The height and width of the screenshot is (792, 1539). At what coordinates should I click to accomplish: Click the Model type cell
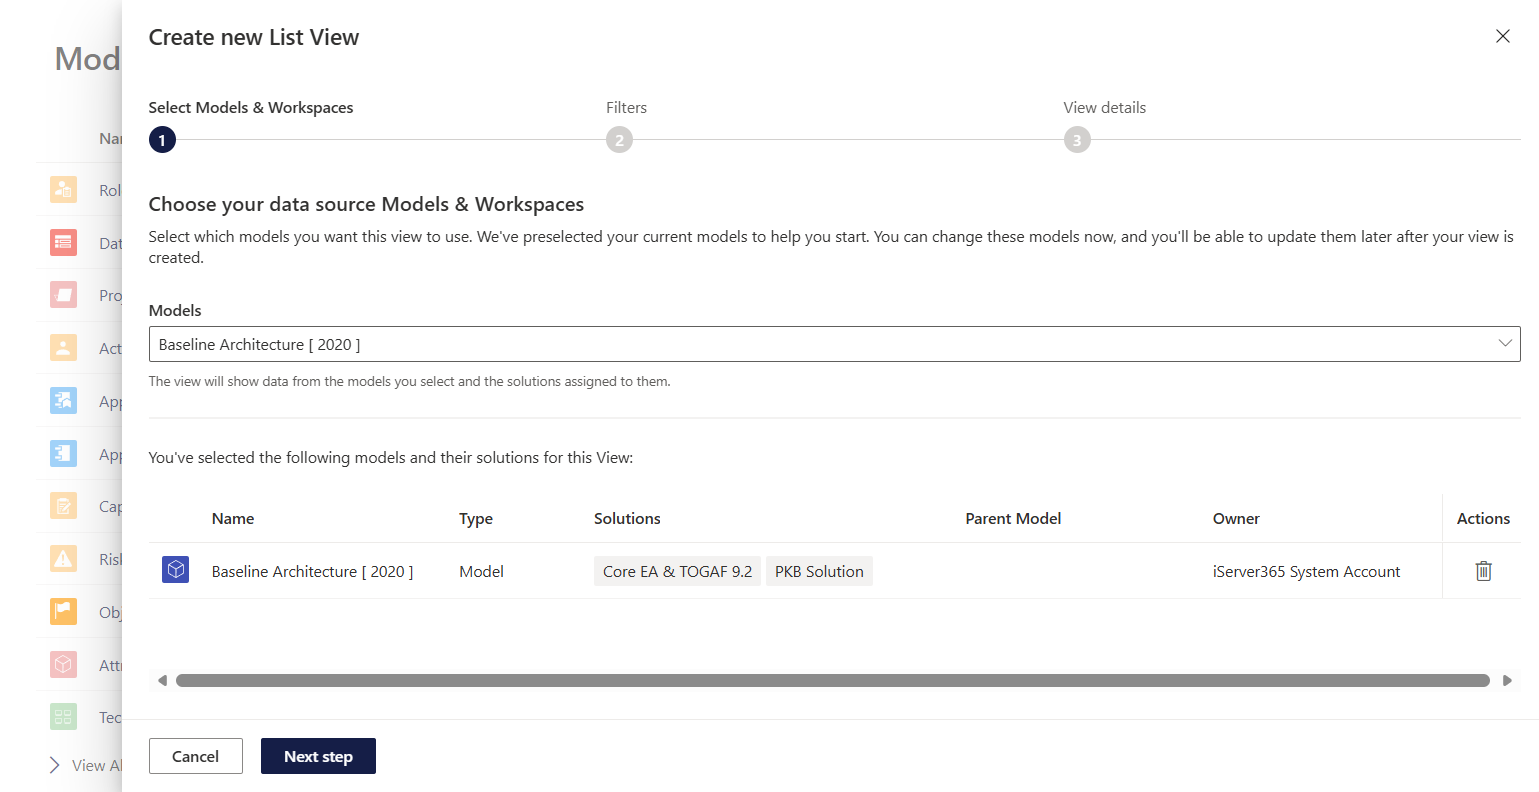point(481,571)
